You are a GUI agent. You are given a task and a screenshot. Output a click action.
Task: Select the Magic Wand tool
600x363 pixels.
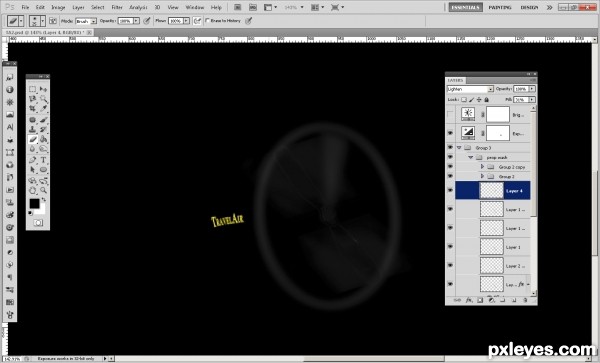click(43, 99)
